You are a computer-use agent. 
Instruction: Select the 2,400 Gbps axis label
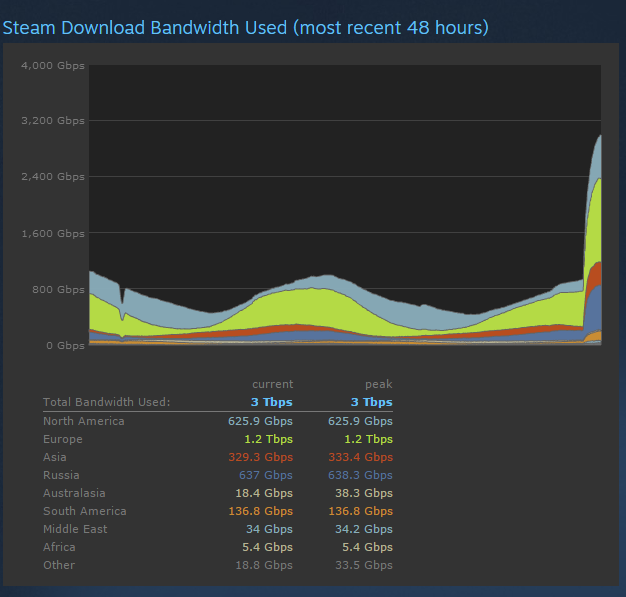[53, 177]
